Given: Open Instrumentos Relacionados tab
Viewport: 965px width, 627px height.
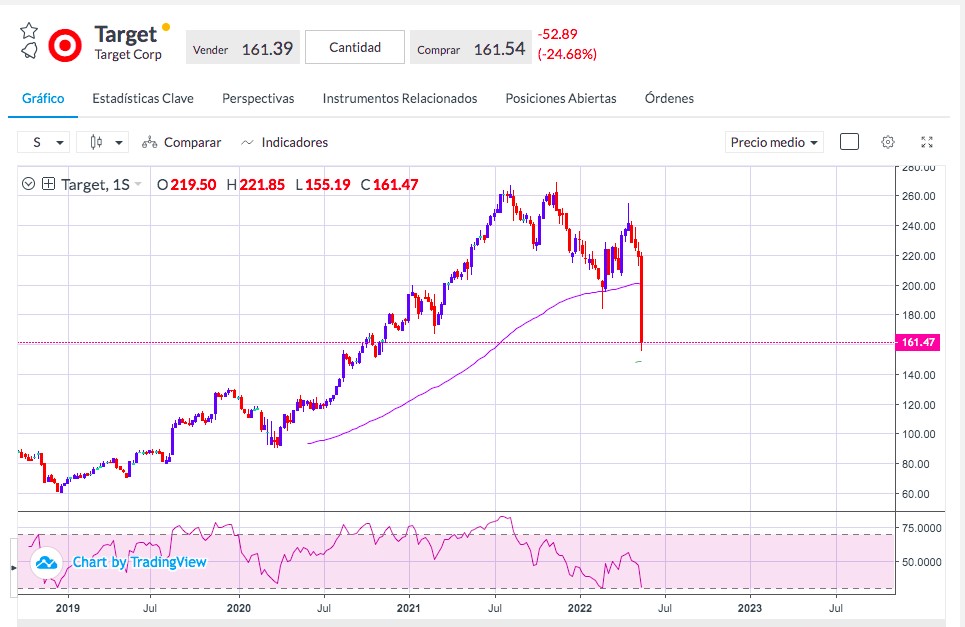Looking at the screenshot, I should pyautogui.click(x=400, y=98).
